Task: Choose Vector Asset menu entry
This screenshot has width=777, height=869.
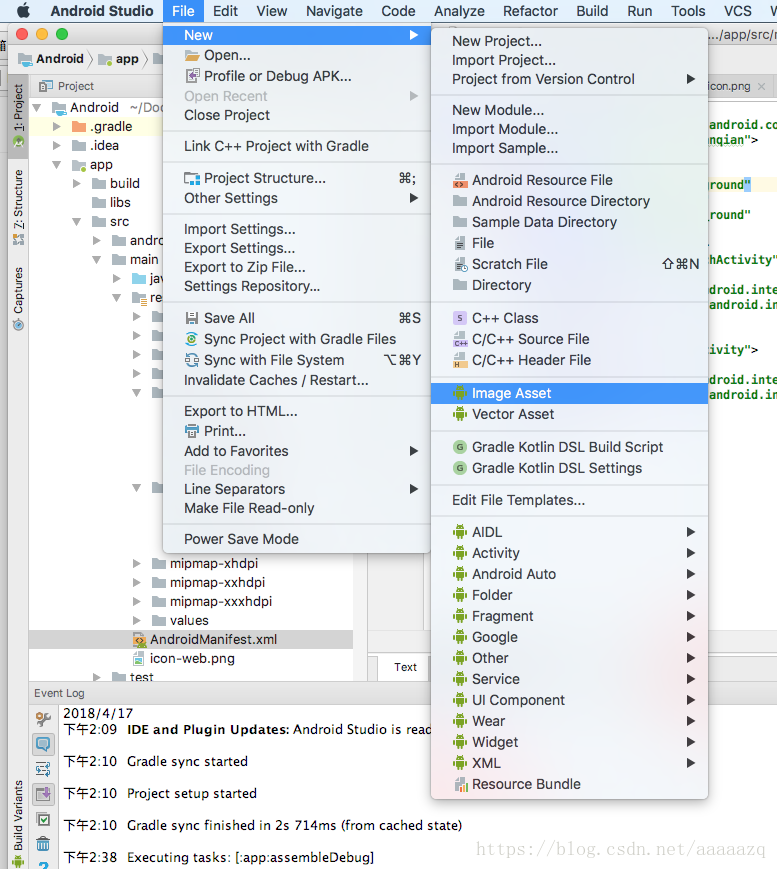Action: (x=569, y=414)
